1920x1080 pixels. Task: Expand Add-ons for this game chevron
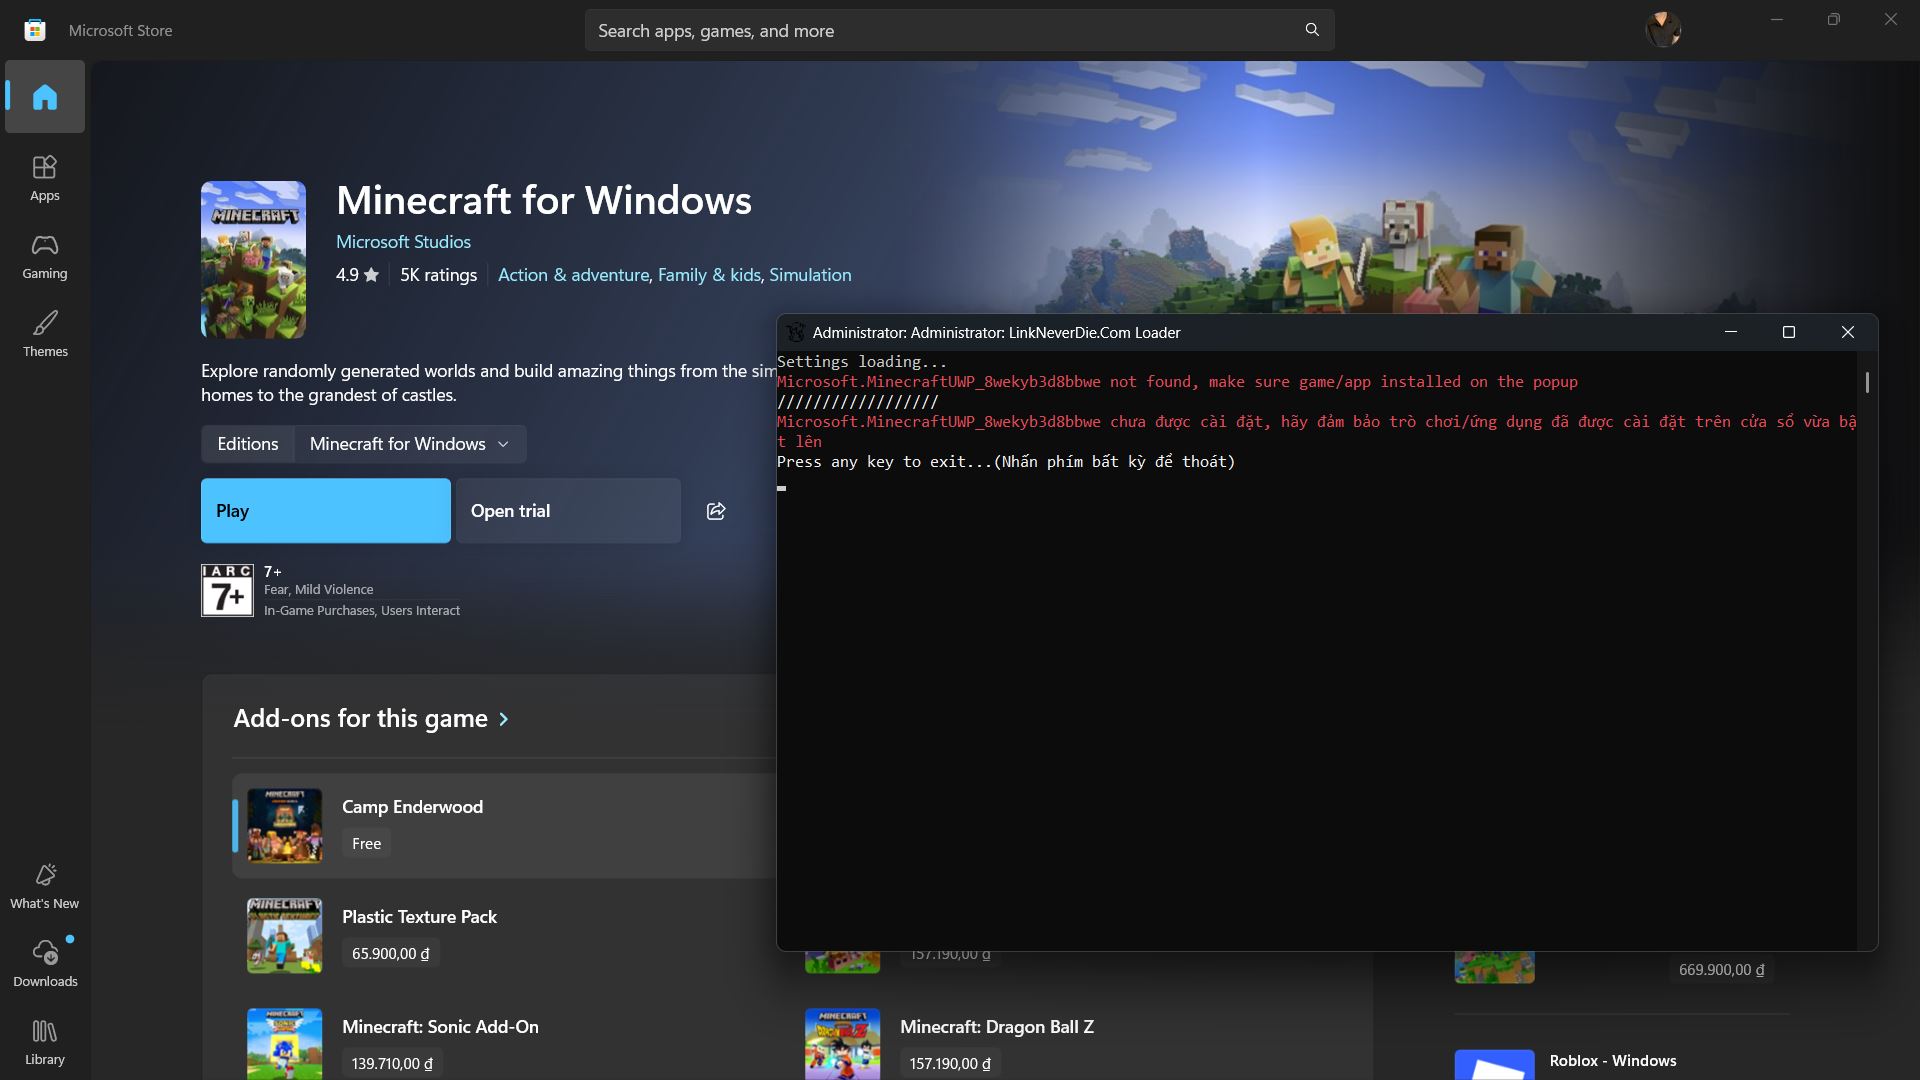pyautogui.click(x=504, y=719)
